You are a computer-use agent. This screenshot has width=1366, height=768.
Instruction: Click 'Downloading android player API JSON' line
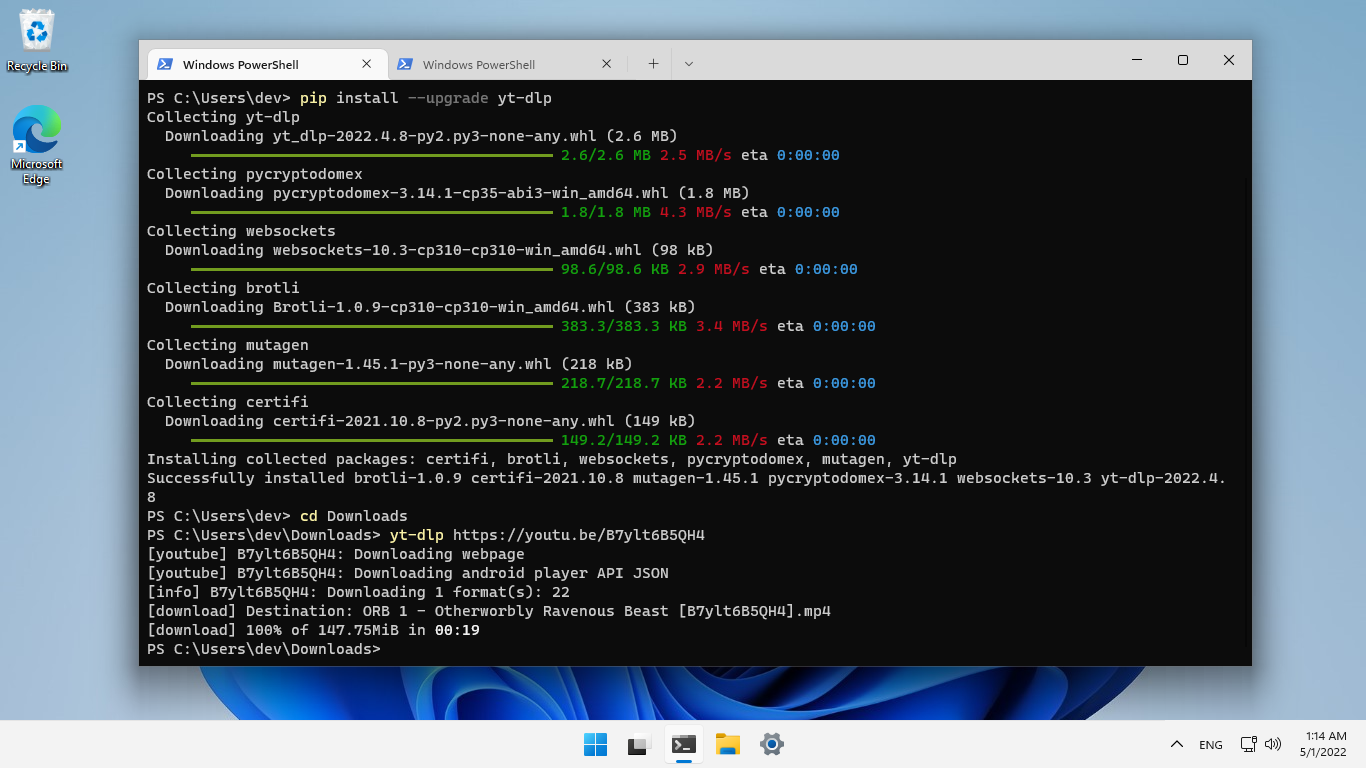(x=407, y=573)
